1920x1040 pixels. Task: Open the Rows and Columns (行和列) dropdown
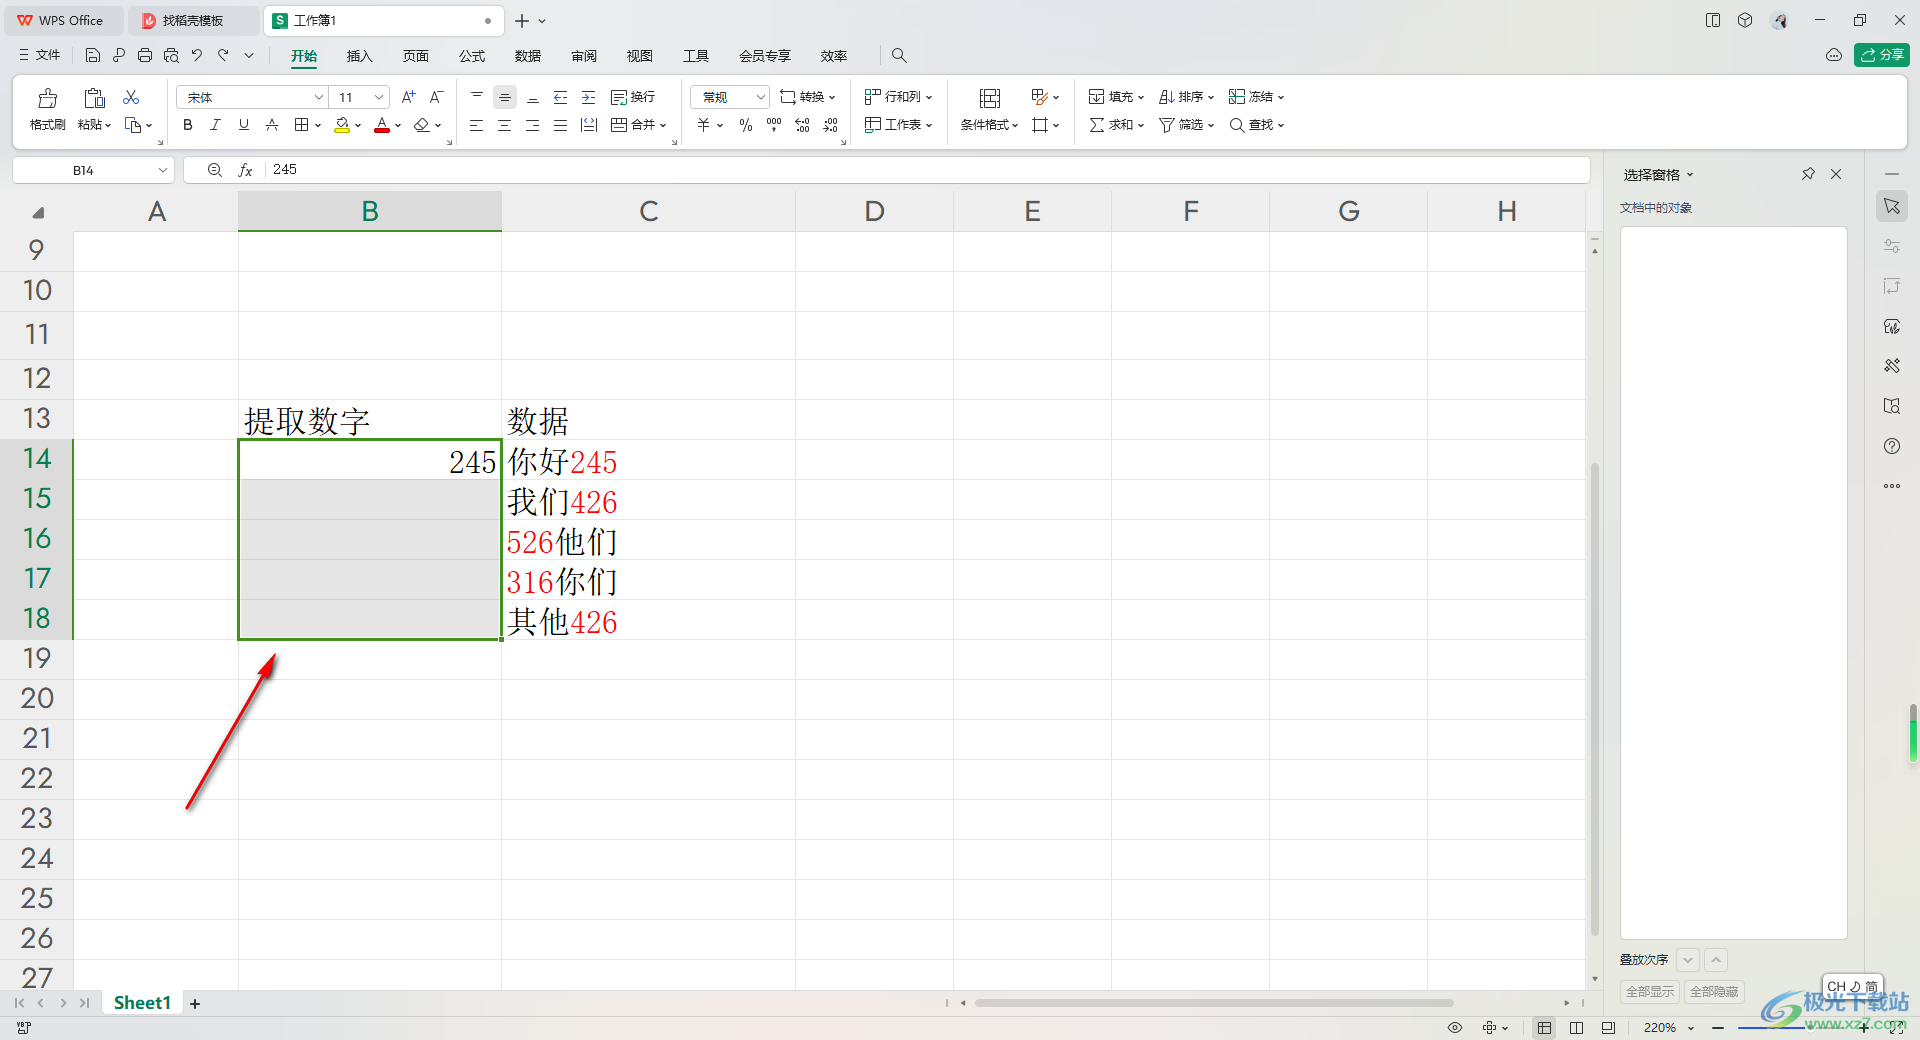click(898, 97)
